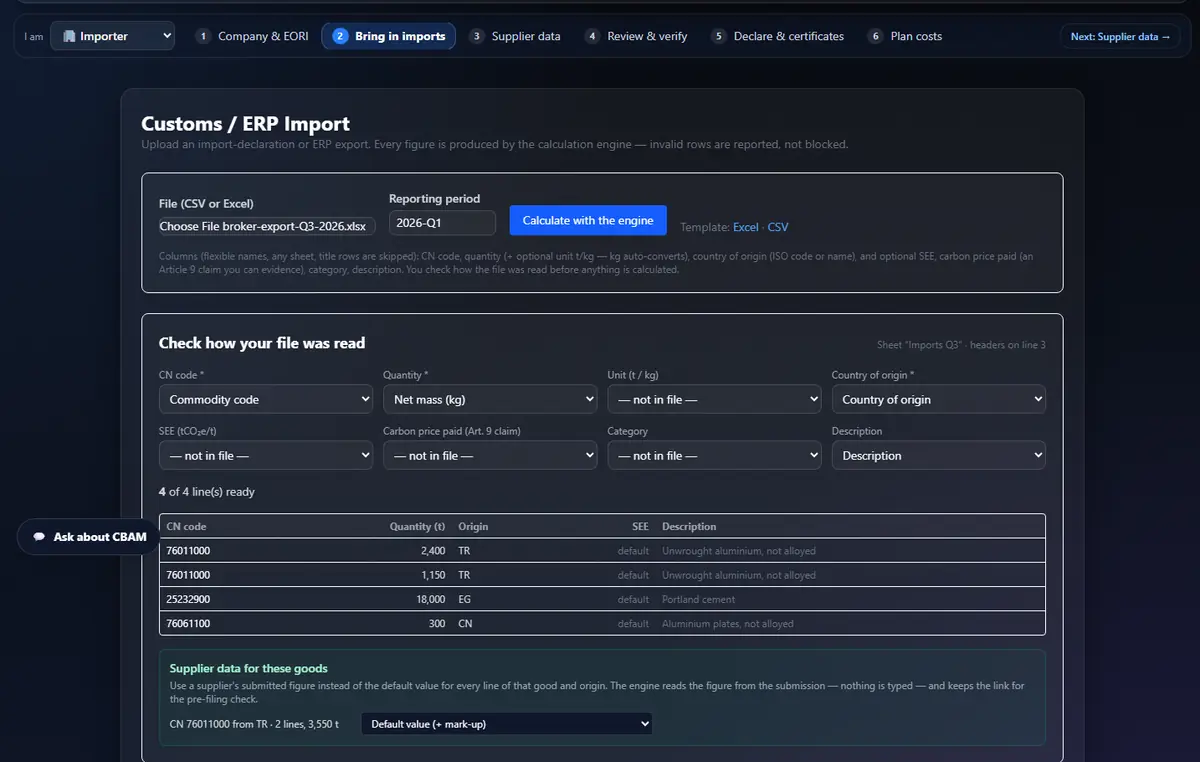Click the Choose File input with broker-export-Q3-2026.xlsx
The image size is (1200, 762).
[x=268, y=226]
